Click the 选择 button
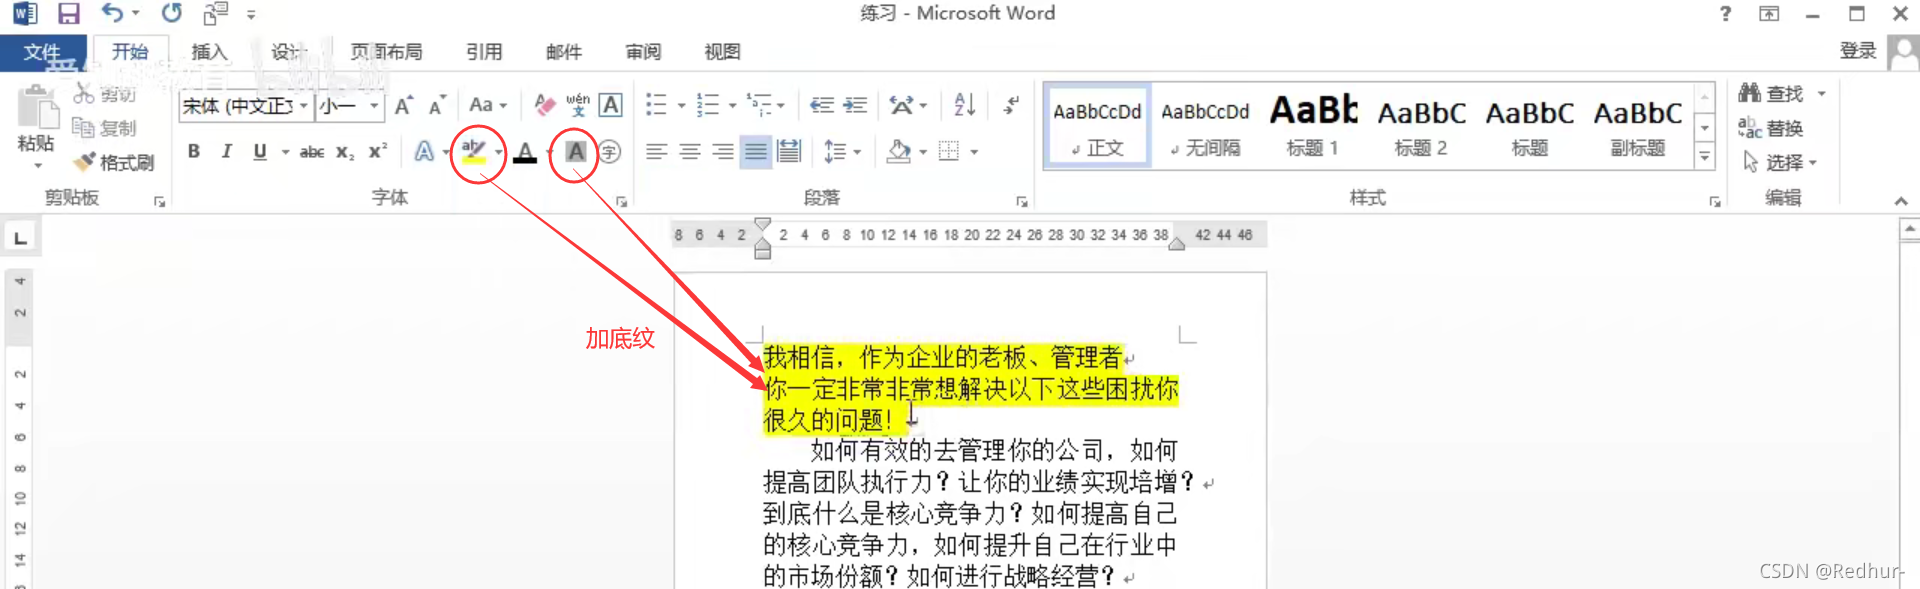 click(1780, 162)
